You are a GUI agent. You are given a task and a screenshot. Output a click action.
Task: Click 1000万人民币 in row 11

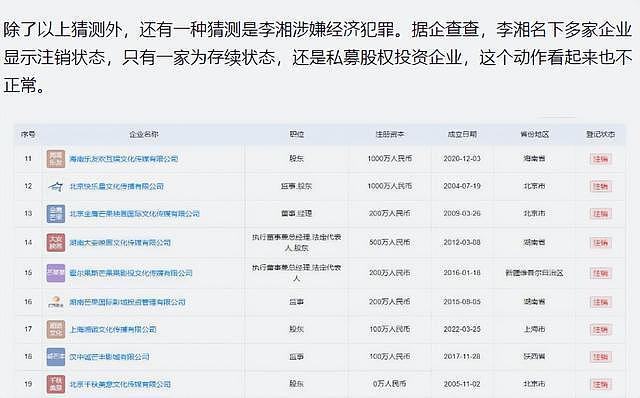(390, 159)
